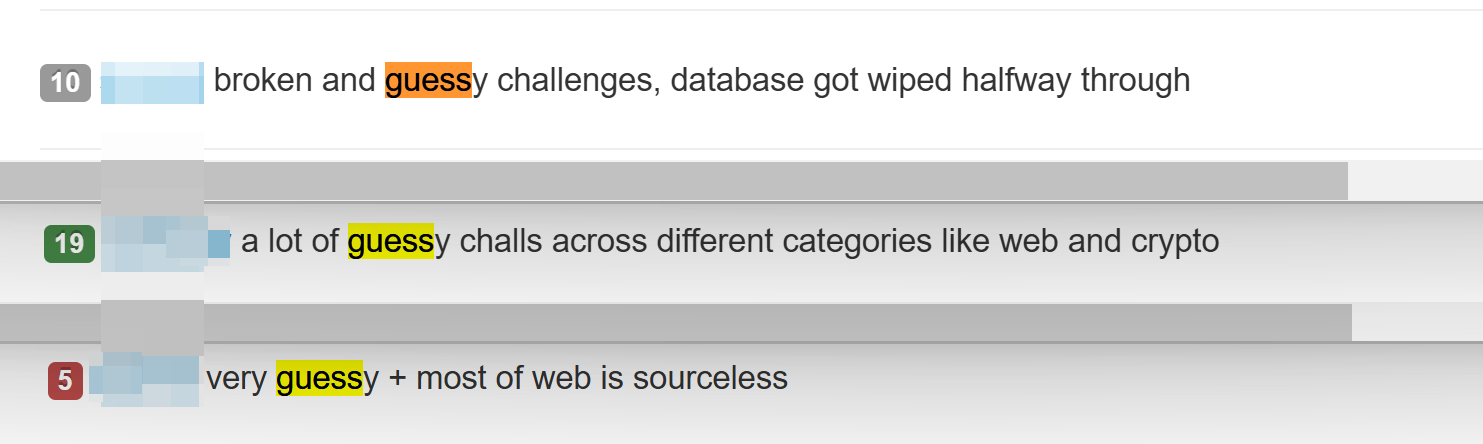Open the blurred username beside the 19 badge
Image resolution: width=1483 pixels, height=444 pixels.
click(166, 242)
